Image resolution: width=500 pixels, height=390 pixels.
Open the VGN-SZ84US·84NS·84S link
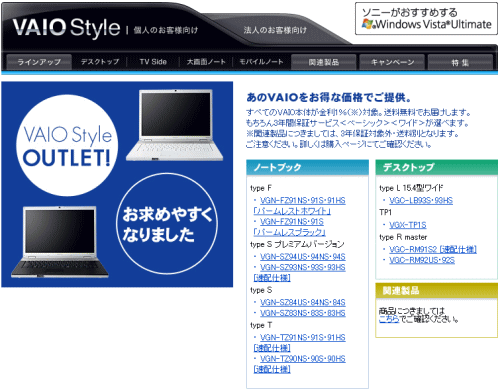tap(303, 302)
